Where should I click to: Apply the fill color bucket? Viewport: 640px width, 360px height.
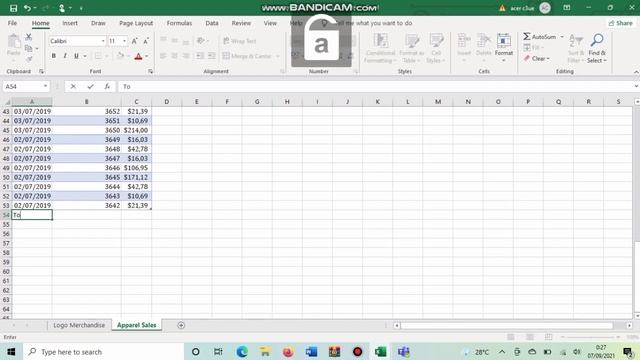pos(120,56)
